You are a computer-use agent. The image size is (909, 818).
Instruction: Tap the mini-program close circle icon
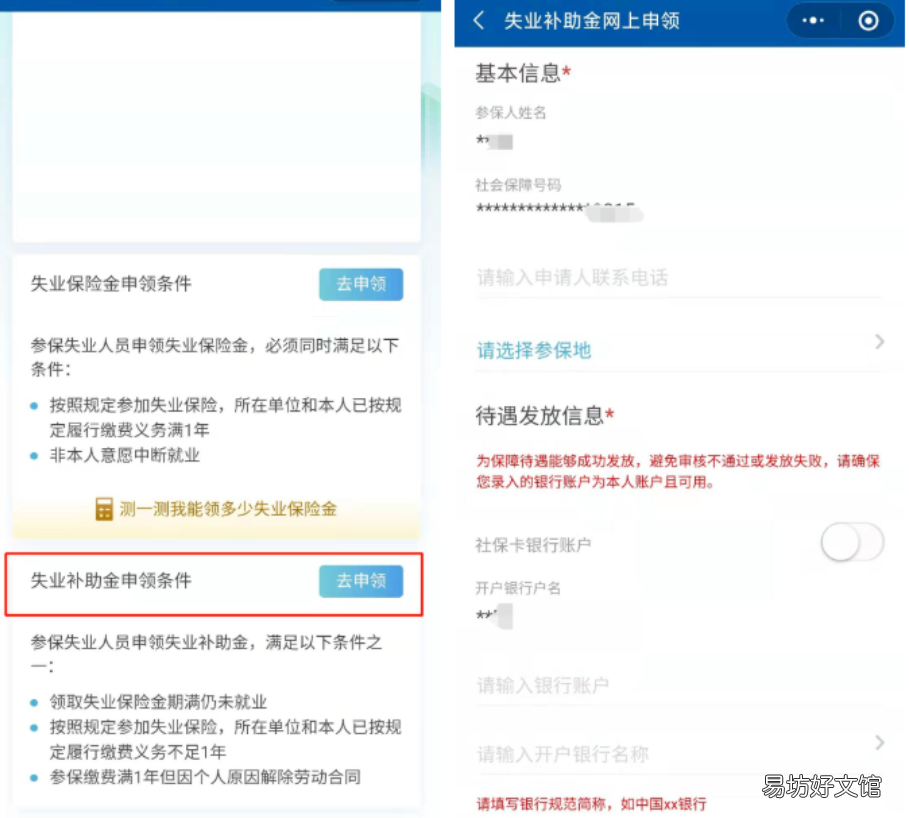[x=868, y=21]
